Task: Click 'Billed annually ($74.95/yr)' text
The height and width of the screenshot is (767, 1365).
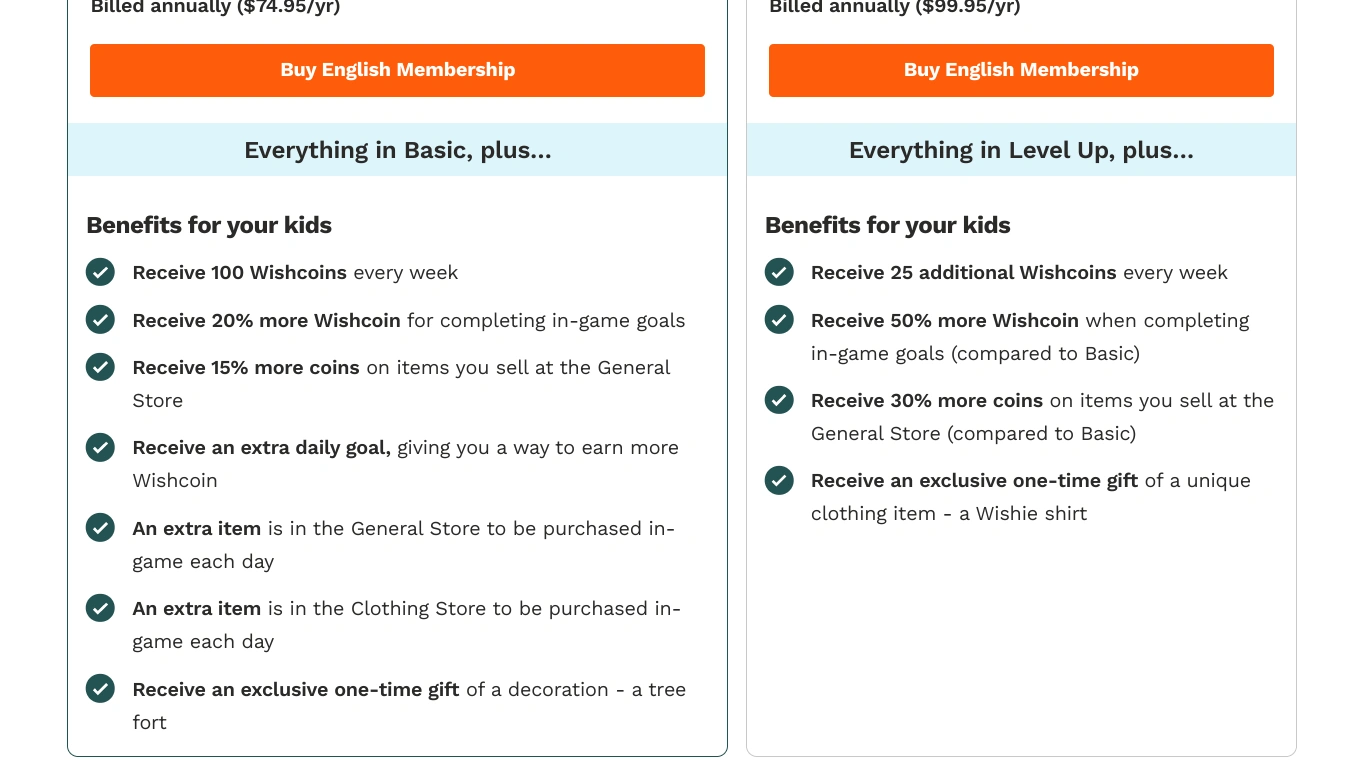Action: [215, 8]
